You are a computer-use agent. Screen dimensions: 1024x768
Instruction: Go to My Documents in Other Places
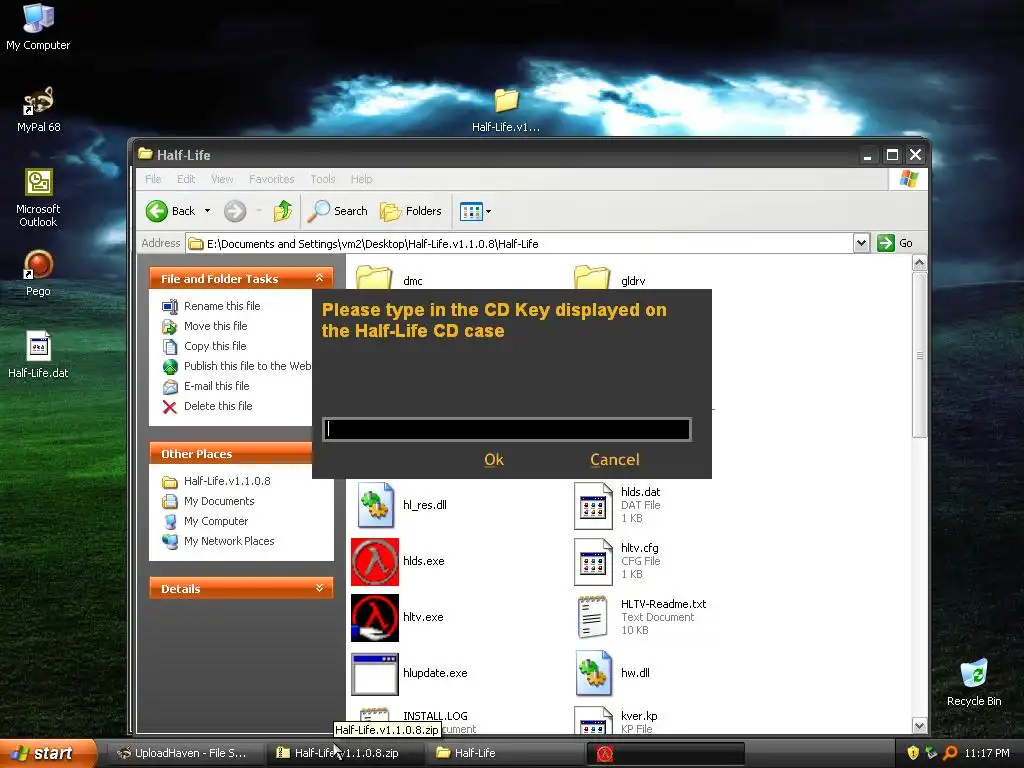(x=208, y=502)
